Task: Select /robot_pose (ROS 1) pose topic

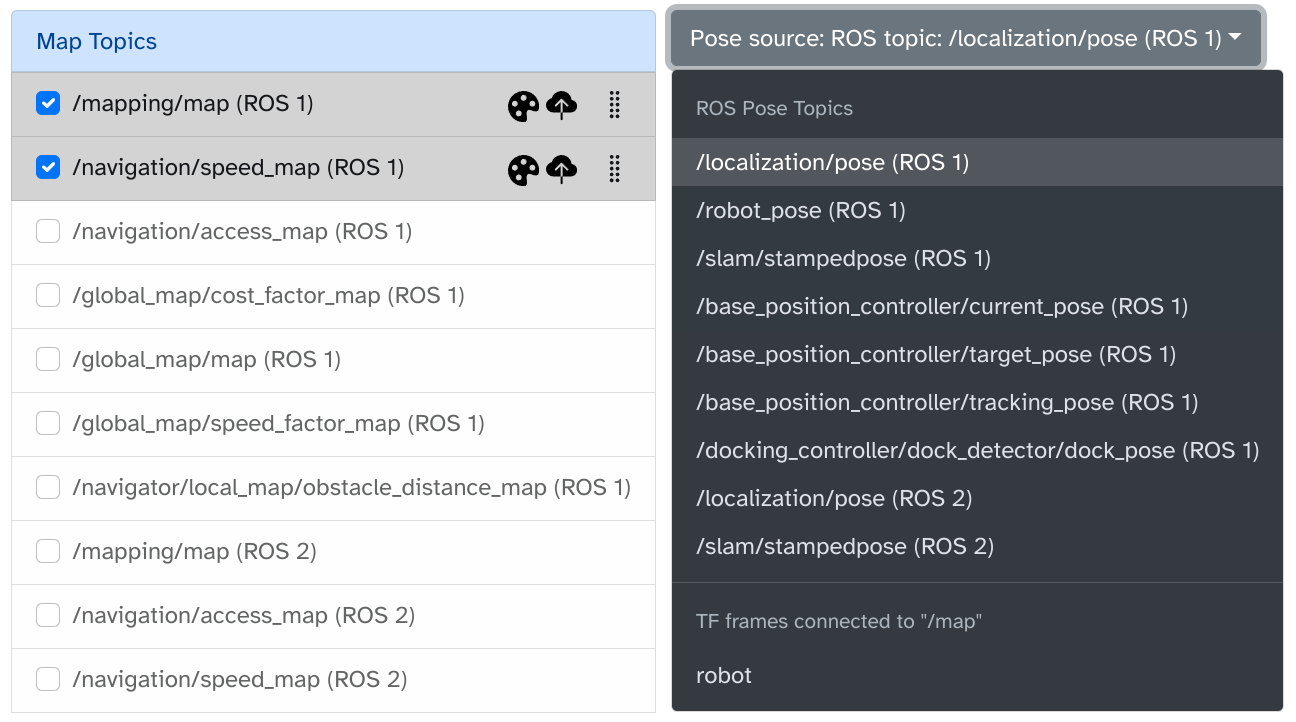Action: pyautogui.click(x=800, y=211)
